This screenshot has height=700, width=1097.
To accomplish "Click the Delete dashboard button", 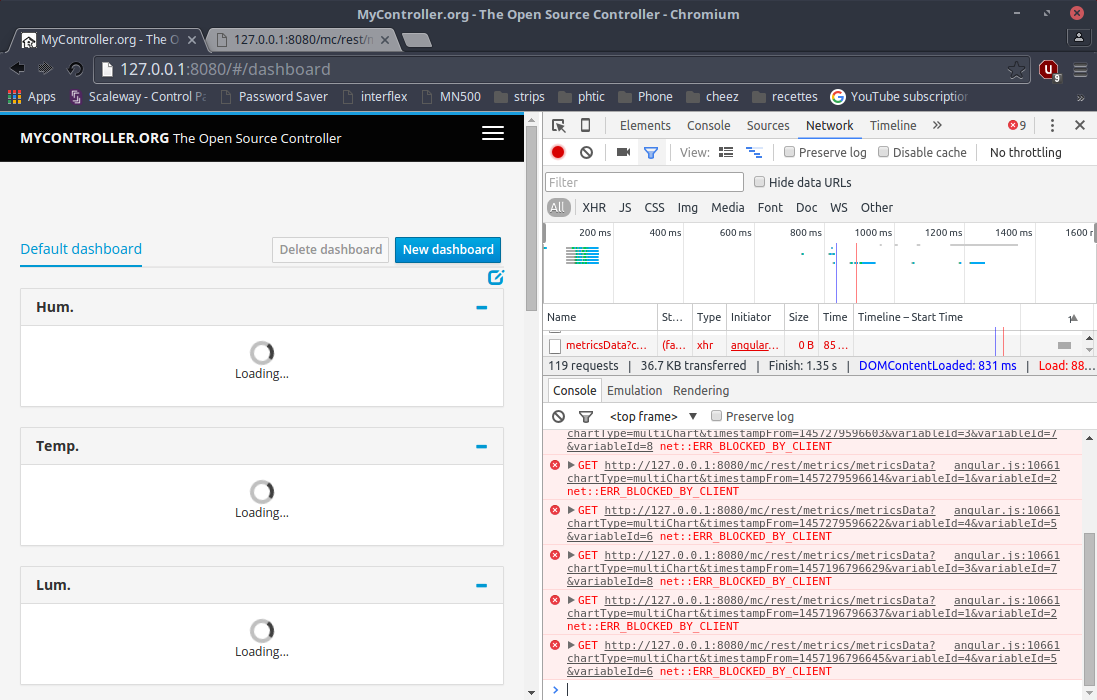I will click(x=330, y=250).
